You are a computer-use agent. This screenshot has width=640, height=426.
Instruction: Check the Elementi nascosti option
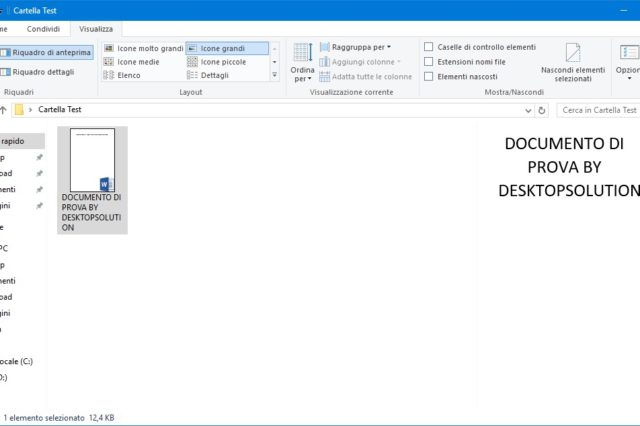(429, 76)
